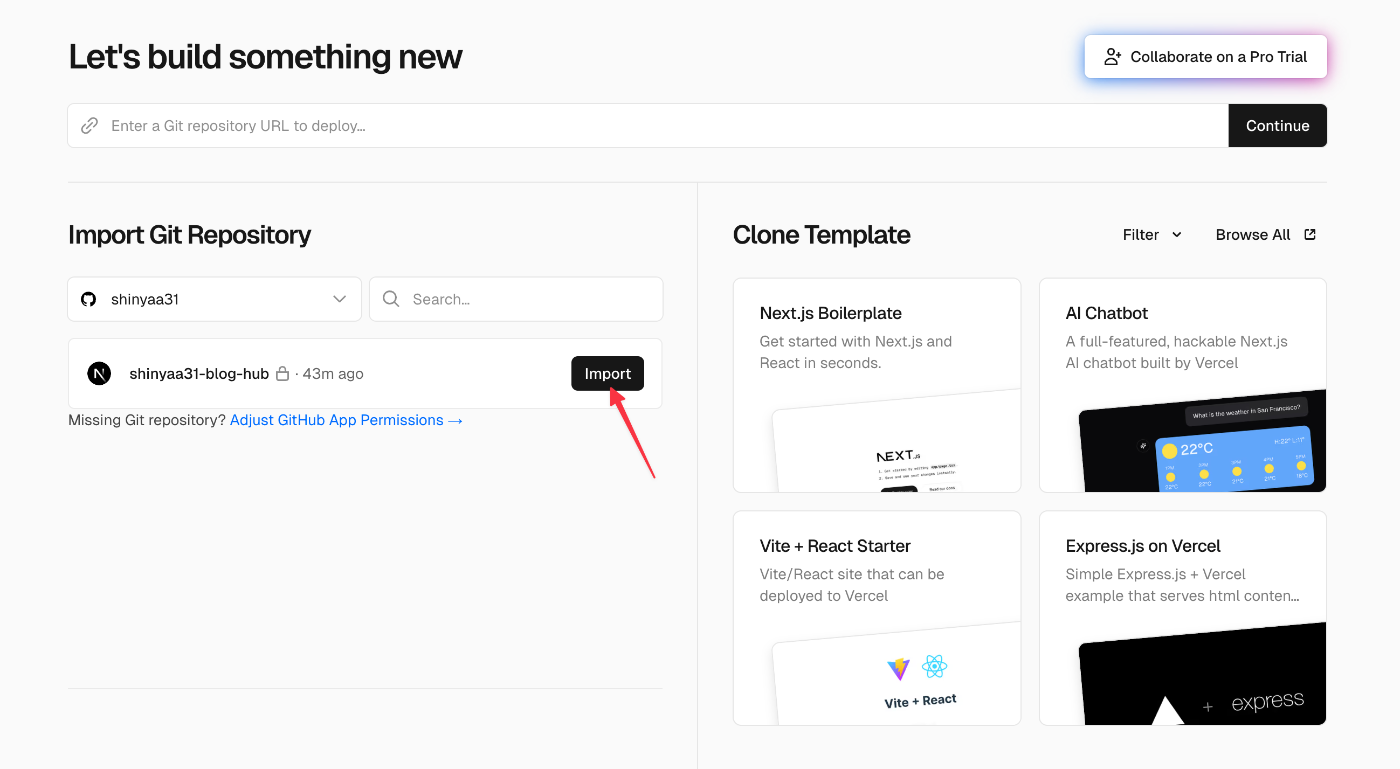
Task: Click the Next.js logo beside shinyaa31-blog-hub
Action: click(x=99, y=374)
